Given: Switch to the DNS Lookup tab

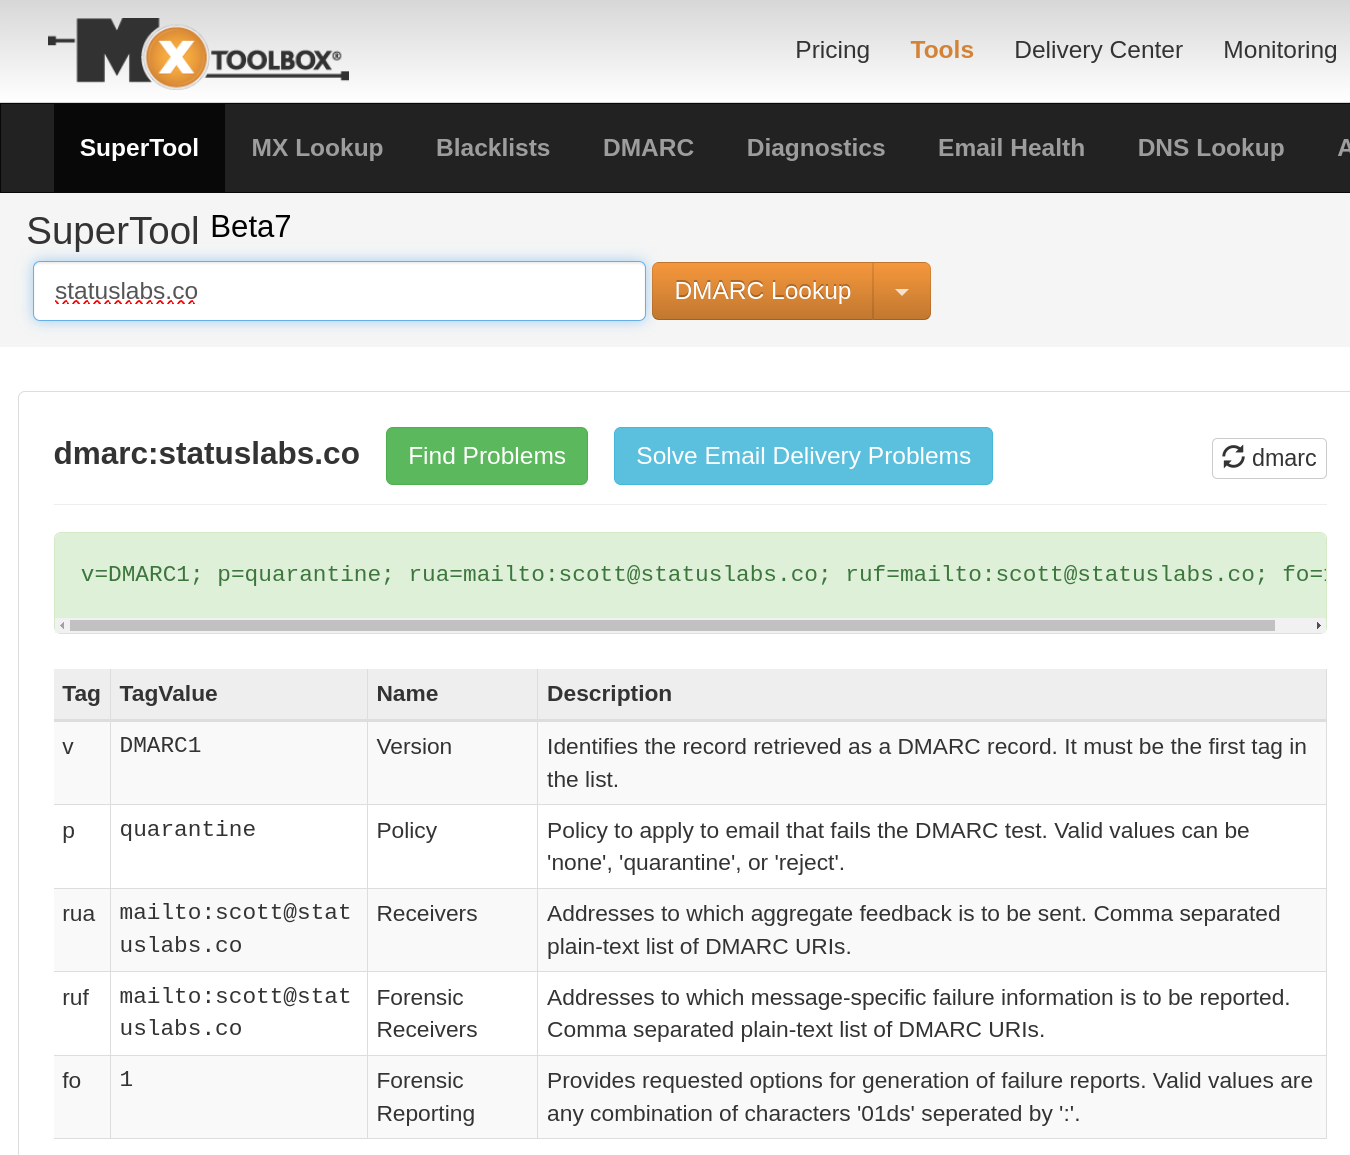Looking at the screenshot, I should point(1211,148).
